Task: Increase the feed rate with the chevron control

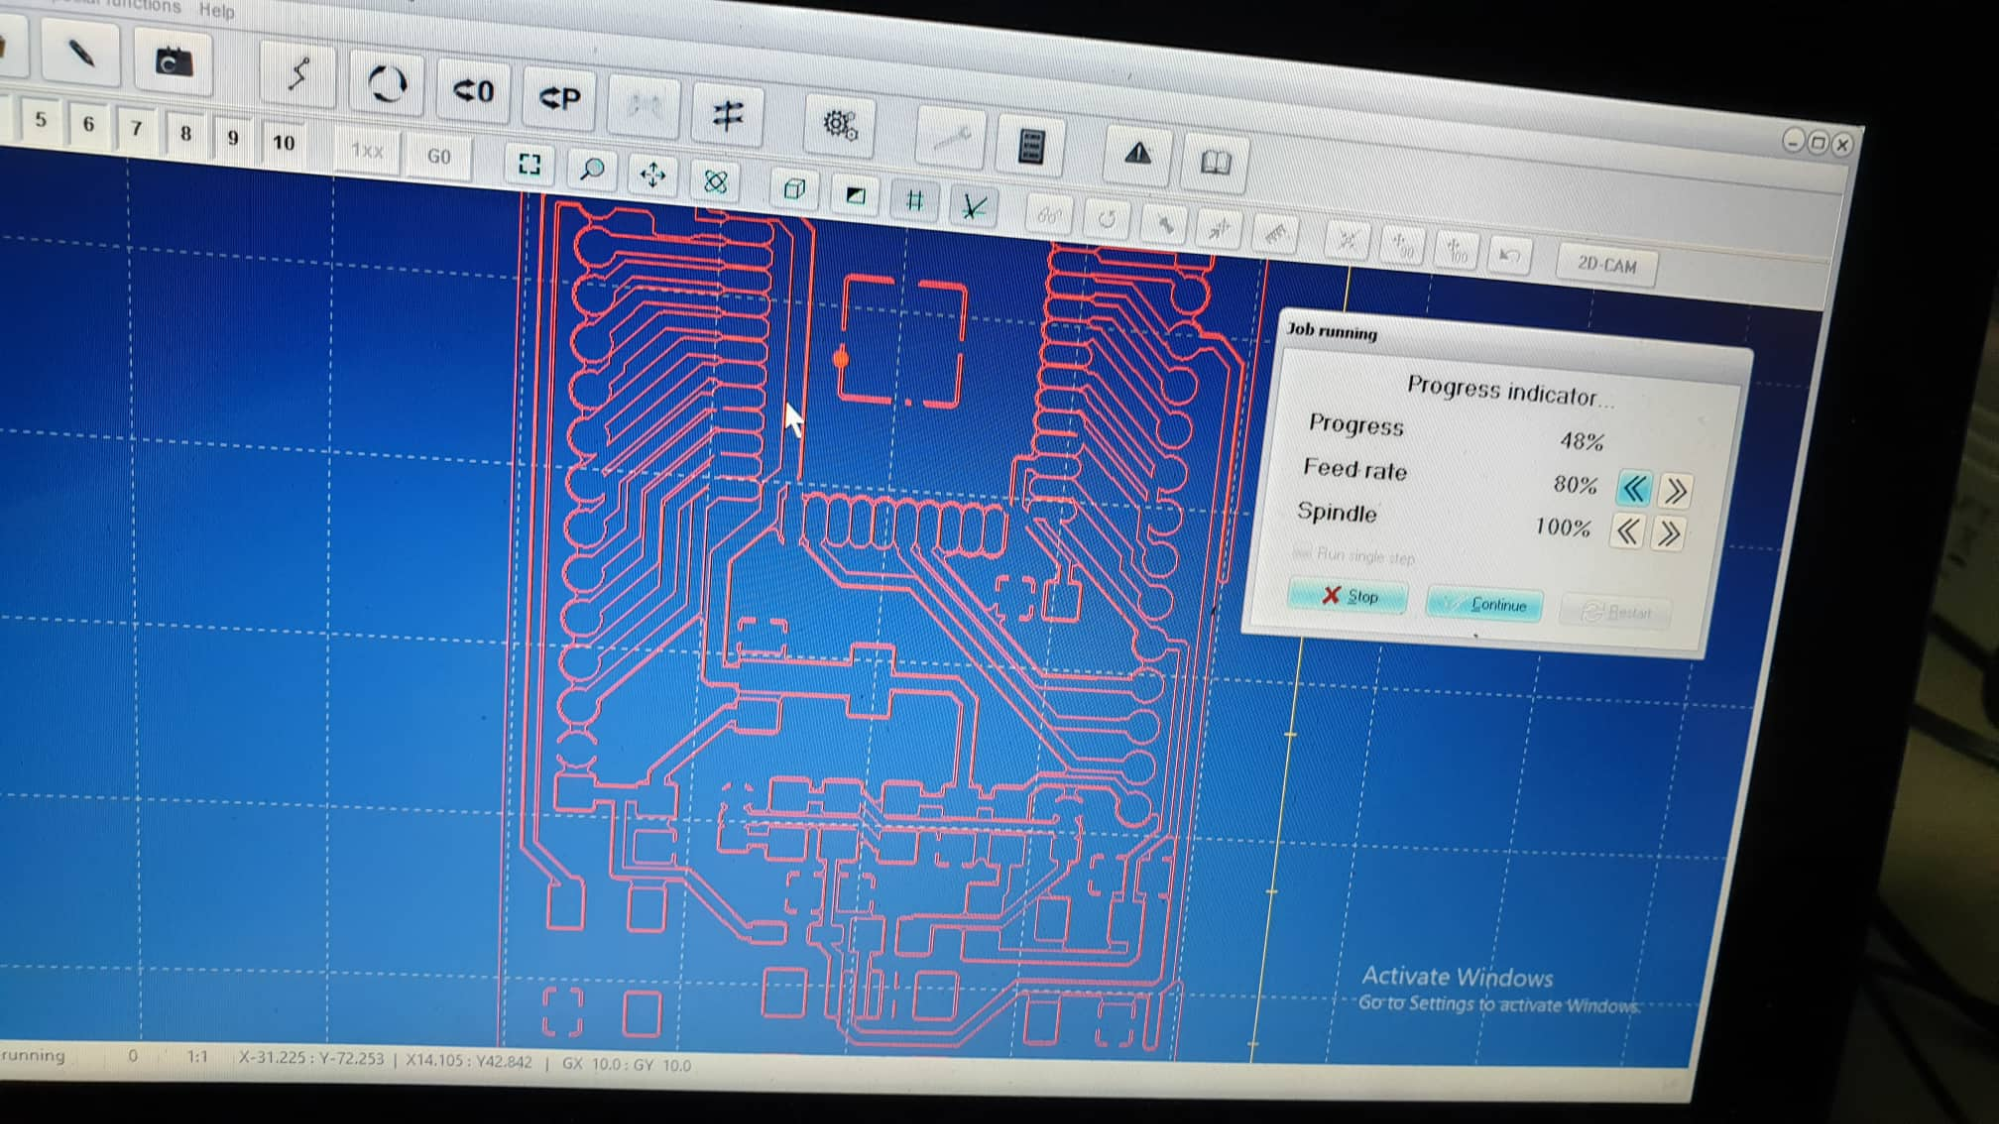Action: (1675, 489)
